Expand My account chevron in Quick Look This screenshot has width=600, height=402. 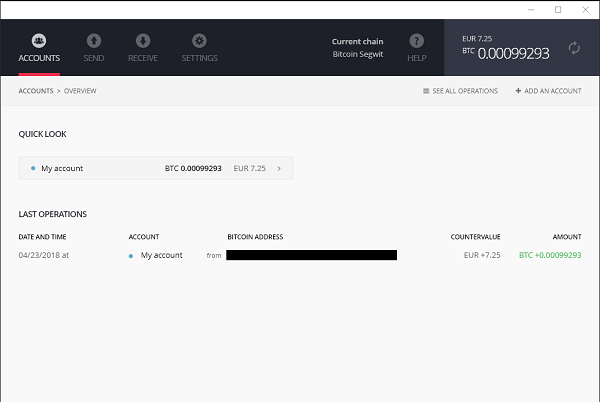click(279, 169)
